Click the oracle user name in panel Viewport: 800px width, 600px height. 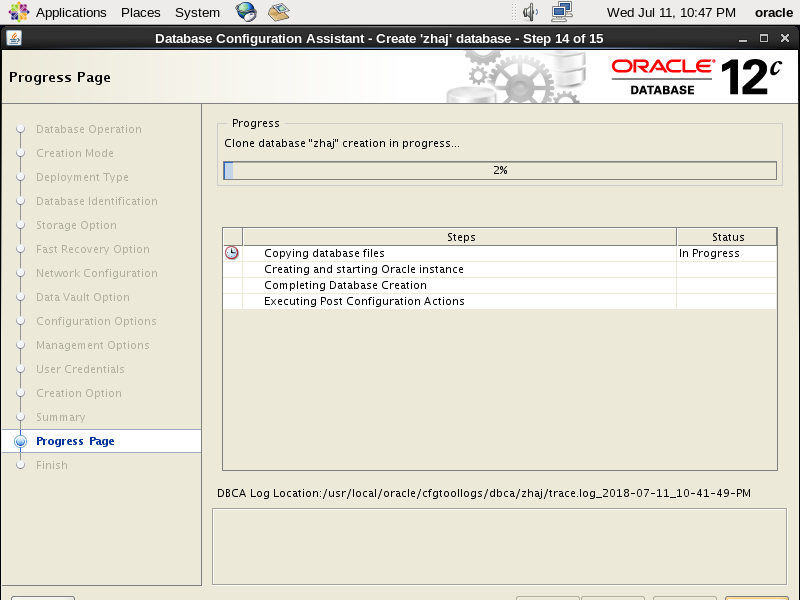click(773, 12)
